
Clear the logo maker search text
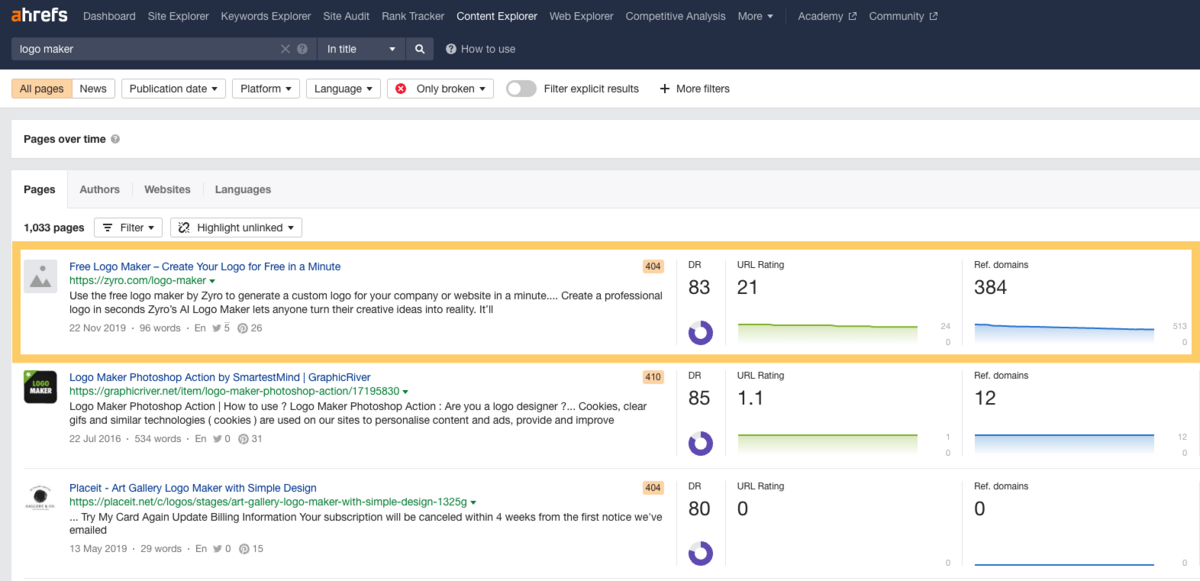285,49
